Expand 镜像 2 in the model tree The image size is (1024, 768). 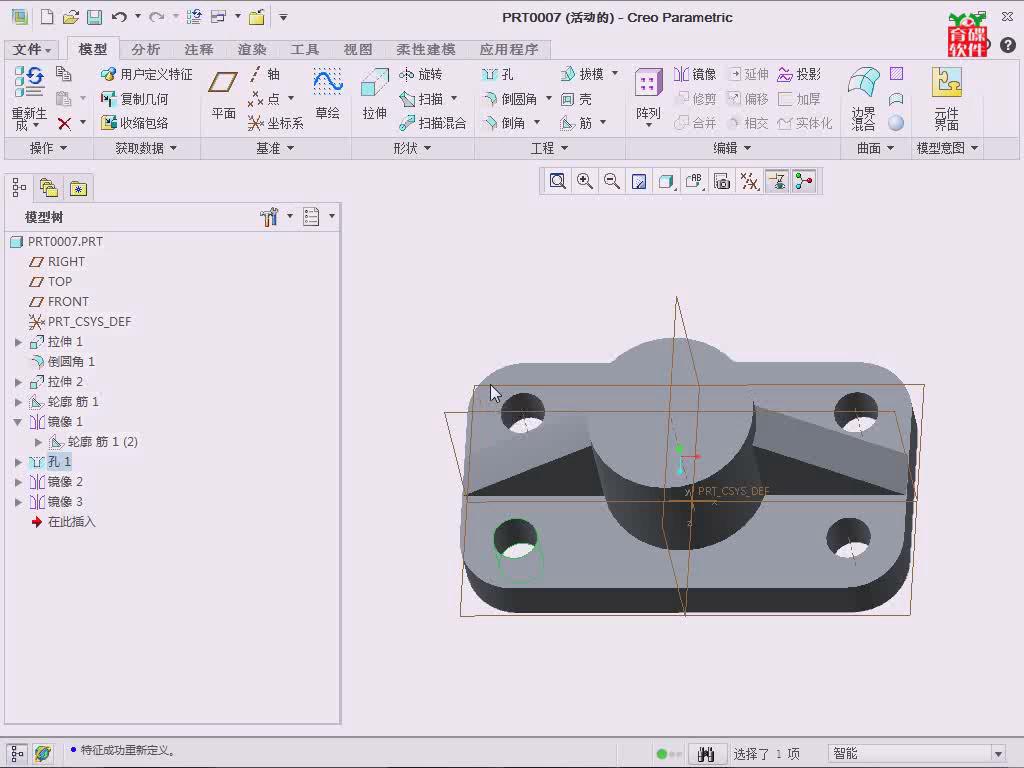coord(18,482)
